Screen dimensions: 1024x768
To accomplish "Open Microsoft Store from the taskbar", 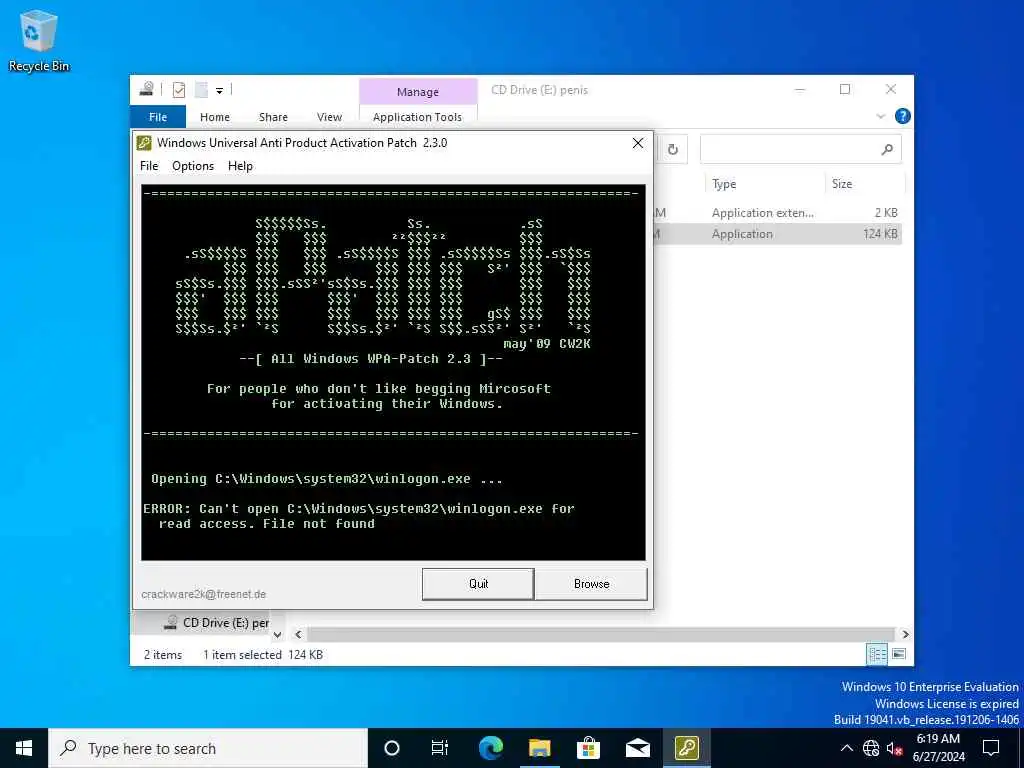I will (588, 748).
